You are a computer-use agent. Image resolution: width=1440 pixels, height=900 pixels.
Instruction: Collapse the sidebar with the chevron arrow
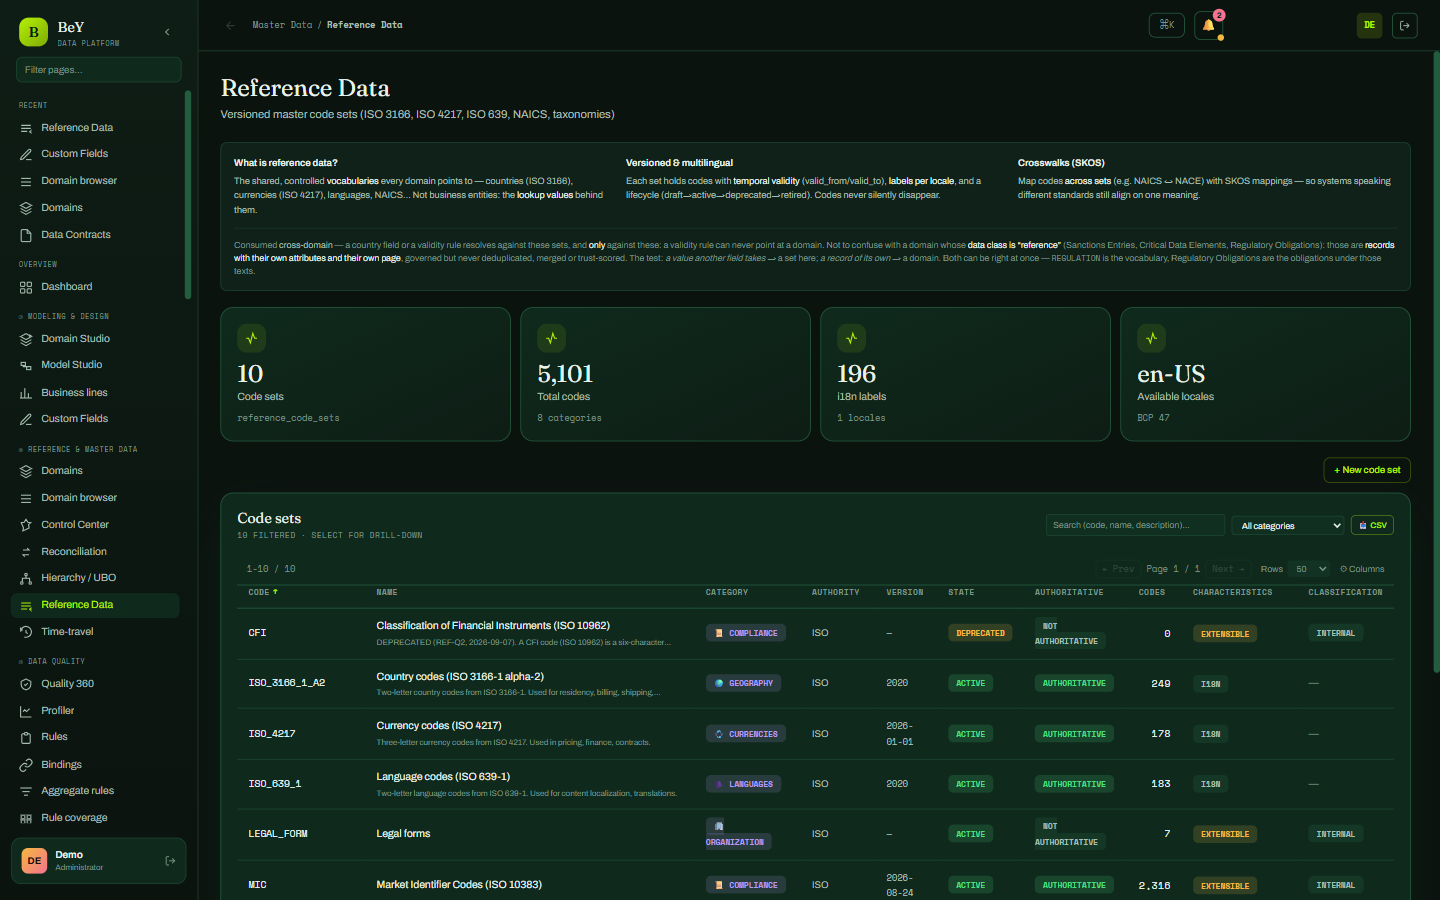tap(167, 32)
